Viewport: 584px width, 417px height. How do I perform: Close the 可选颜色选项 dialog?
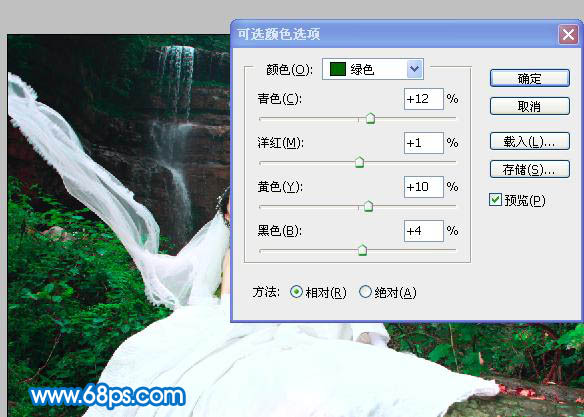568,35
